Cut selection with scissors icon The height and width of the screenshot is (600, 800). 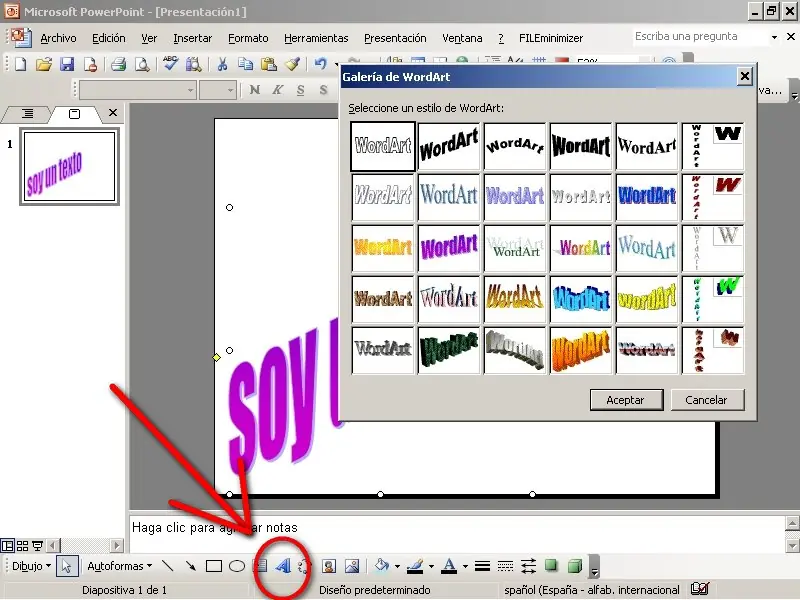pyautogui.click(x=222, y=64)
